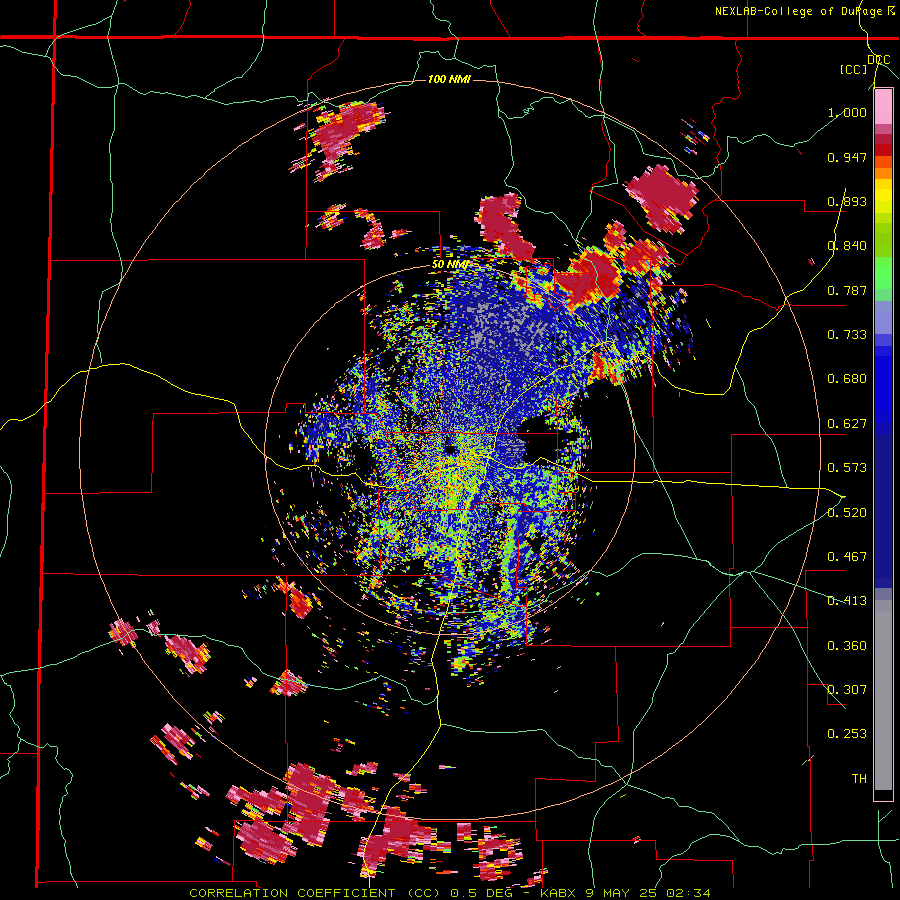Click the 0.307 color scale label
This screenshot has height=900, width=900.
coord(847,690)
